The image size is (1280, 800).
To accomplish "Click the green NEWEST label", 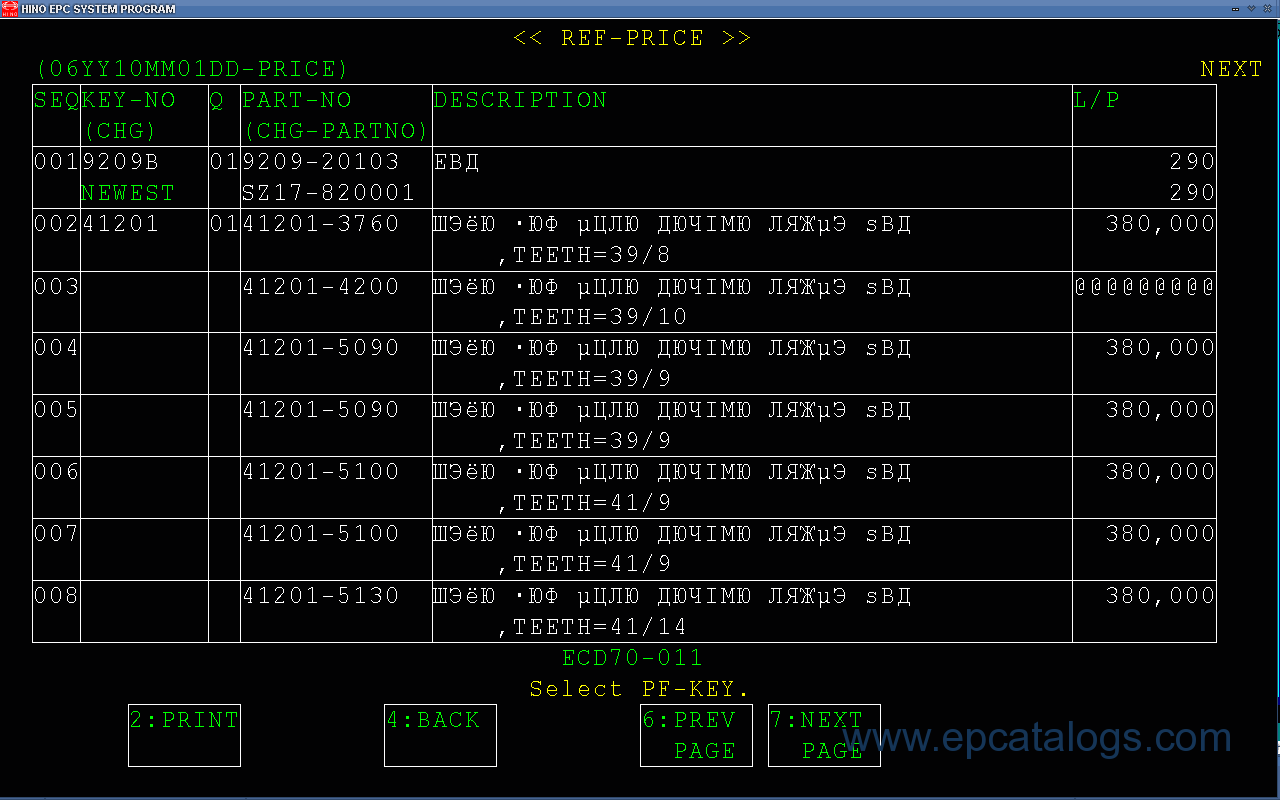I will pyautogui.click(x=128, y=193).
